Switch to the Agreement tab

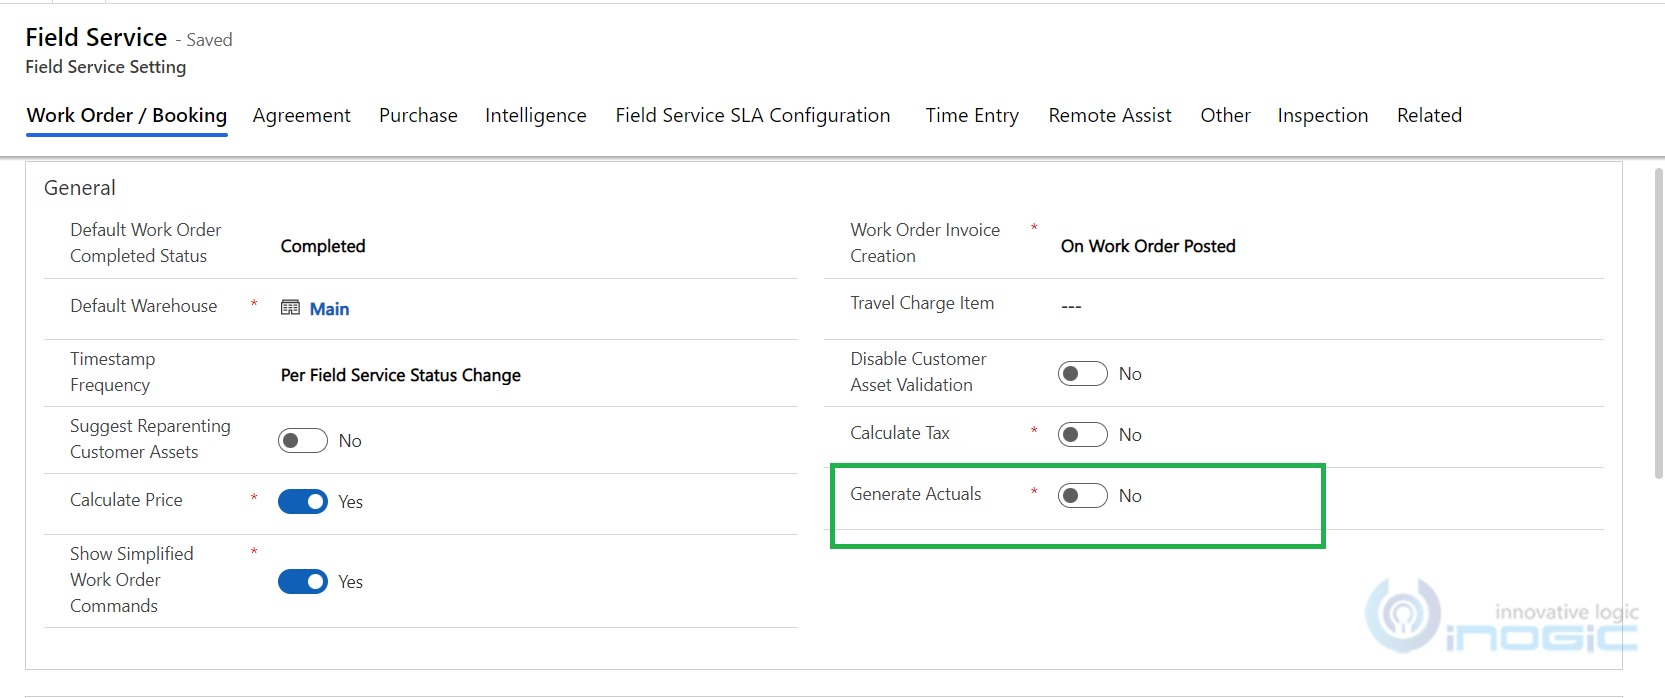click(x=302, y=115)
